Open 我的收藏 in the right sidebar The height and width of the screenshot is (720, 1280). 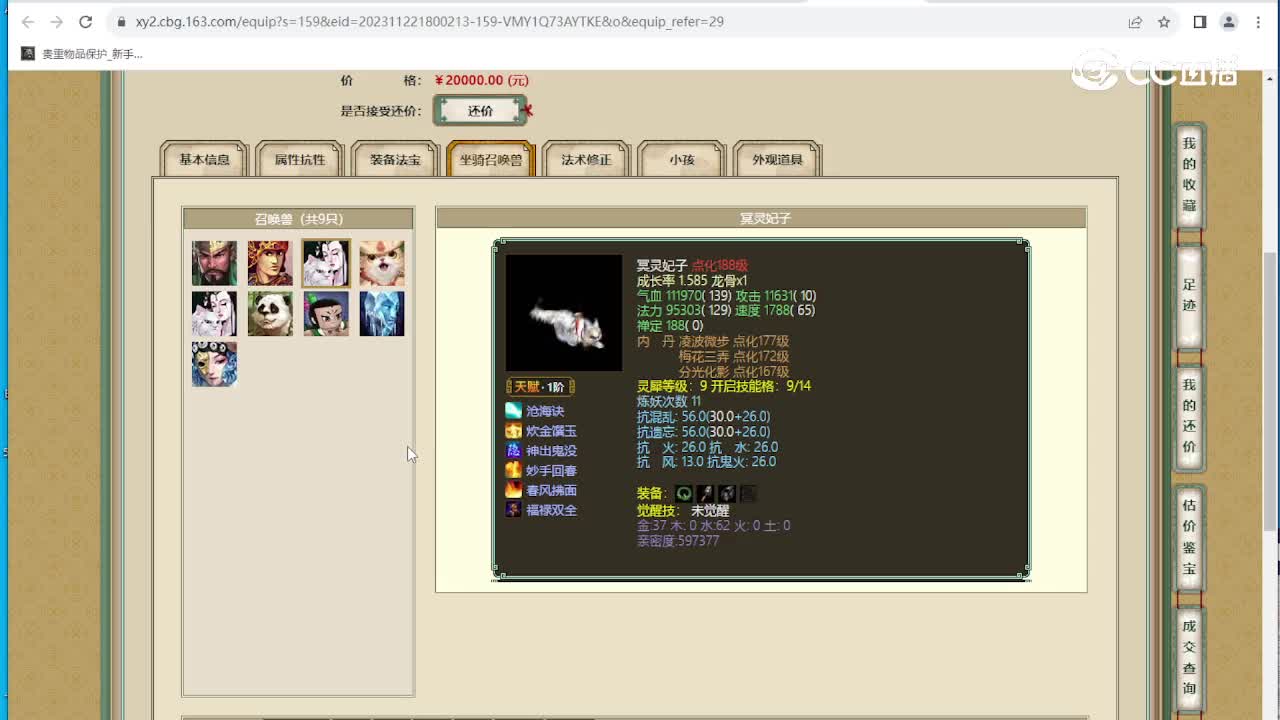pyautogui.click(x=1189, y=175)
